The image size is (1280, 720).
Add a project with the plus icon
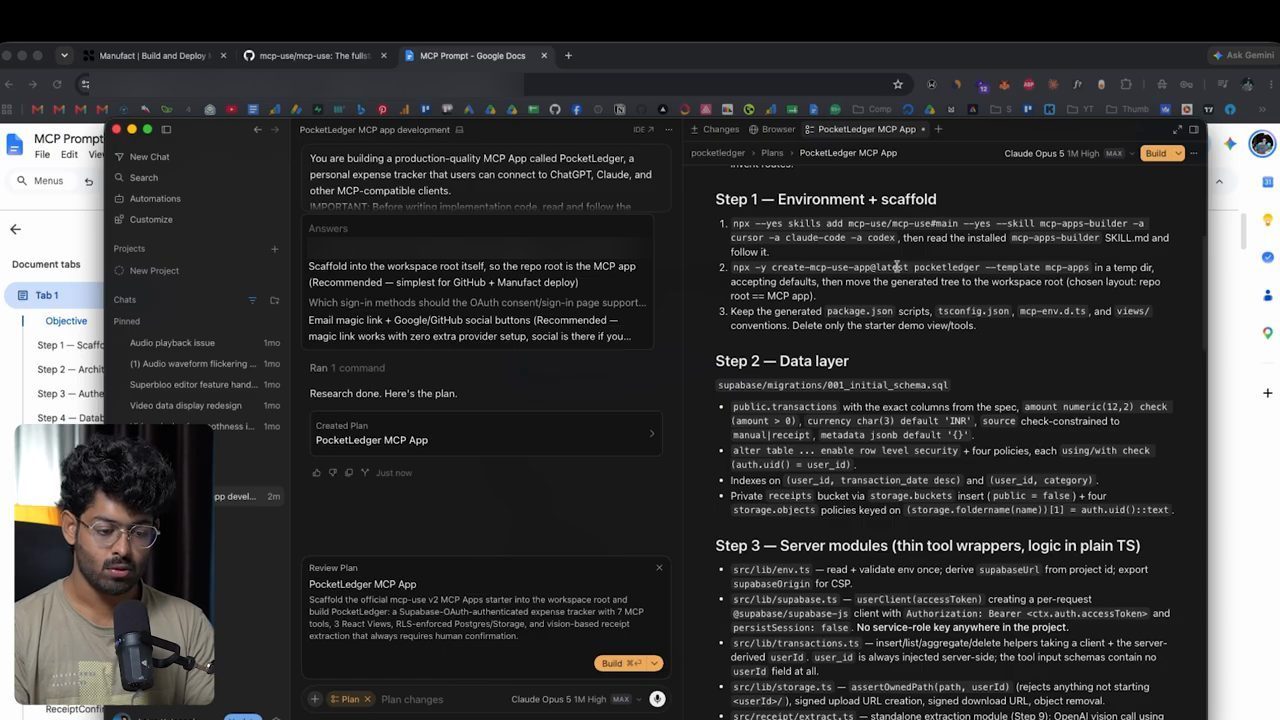click(274, 249)
